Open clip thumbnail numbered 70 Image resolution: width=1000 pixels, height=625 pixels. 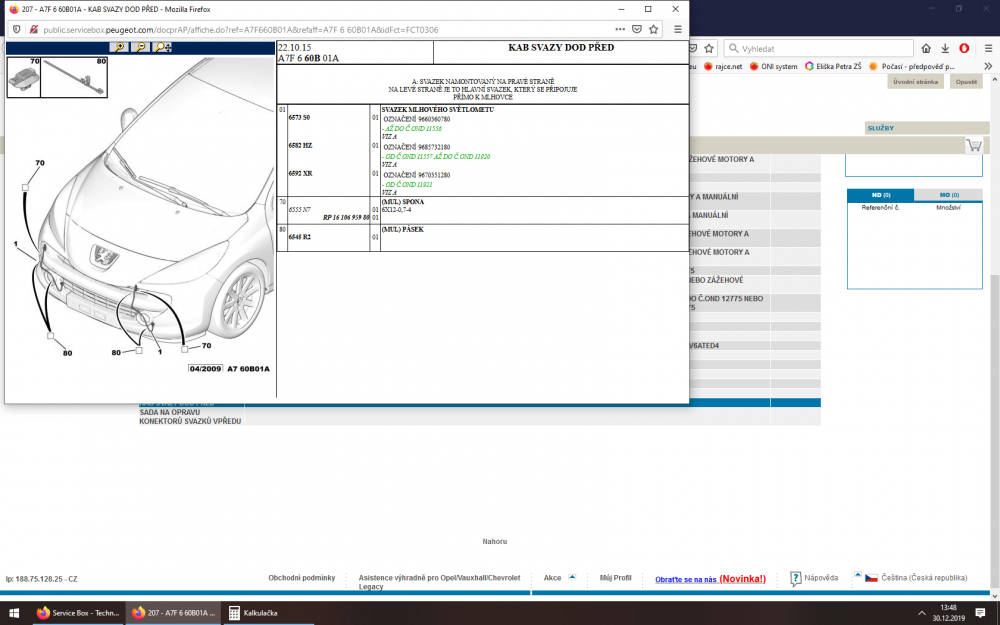24,78
